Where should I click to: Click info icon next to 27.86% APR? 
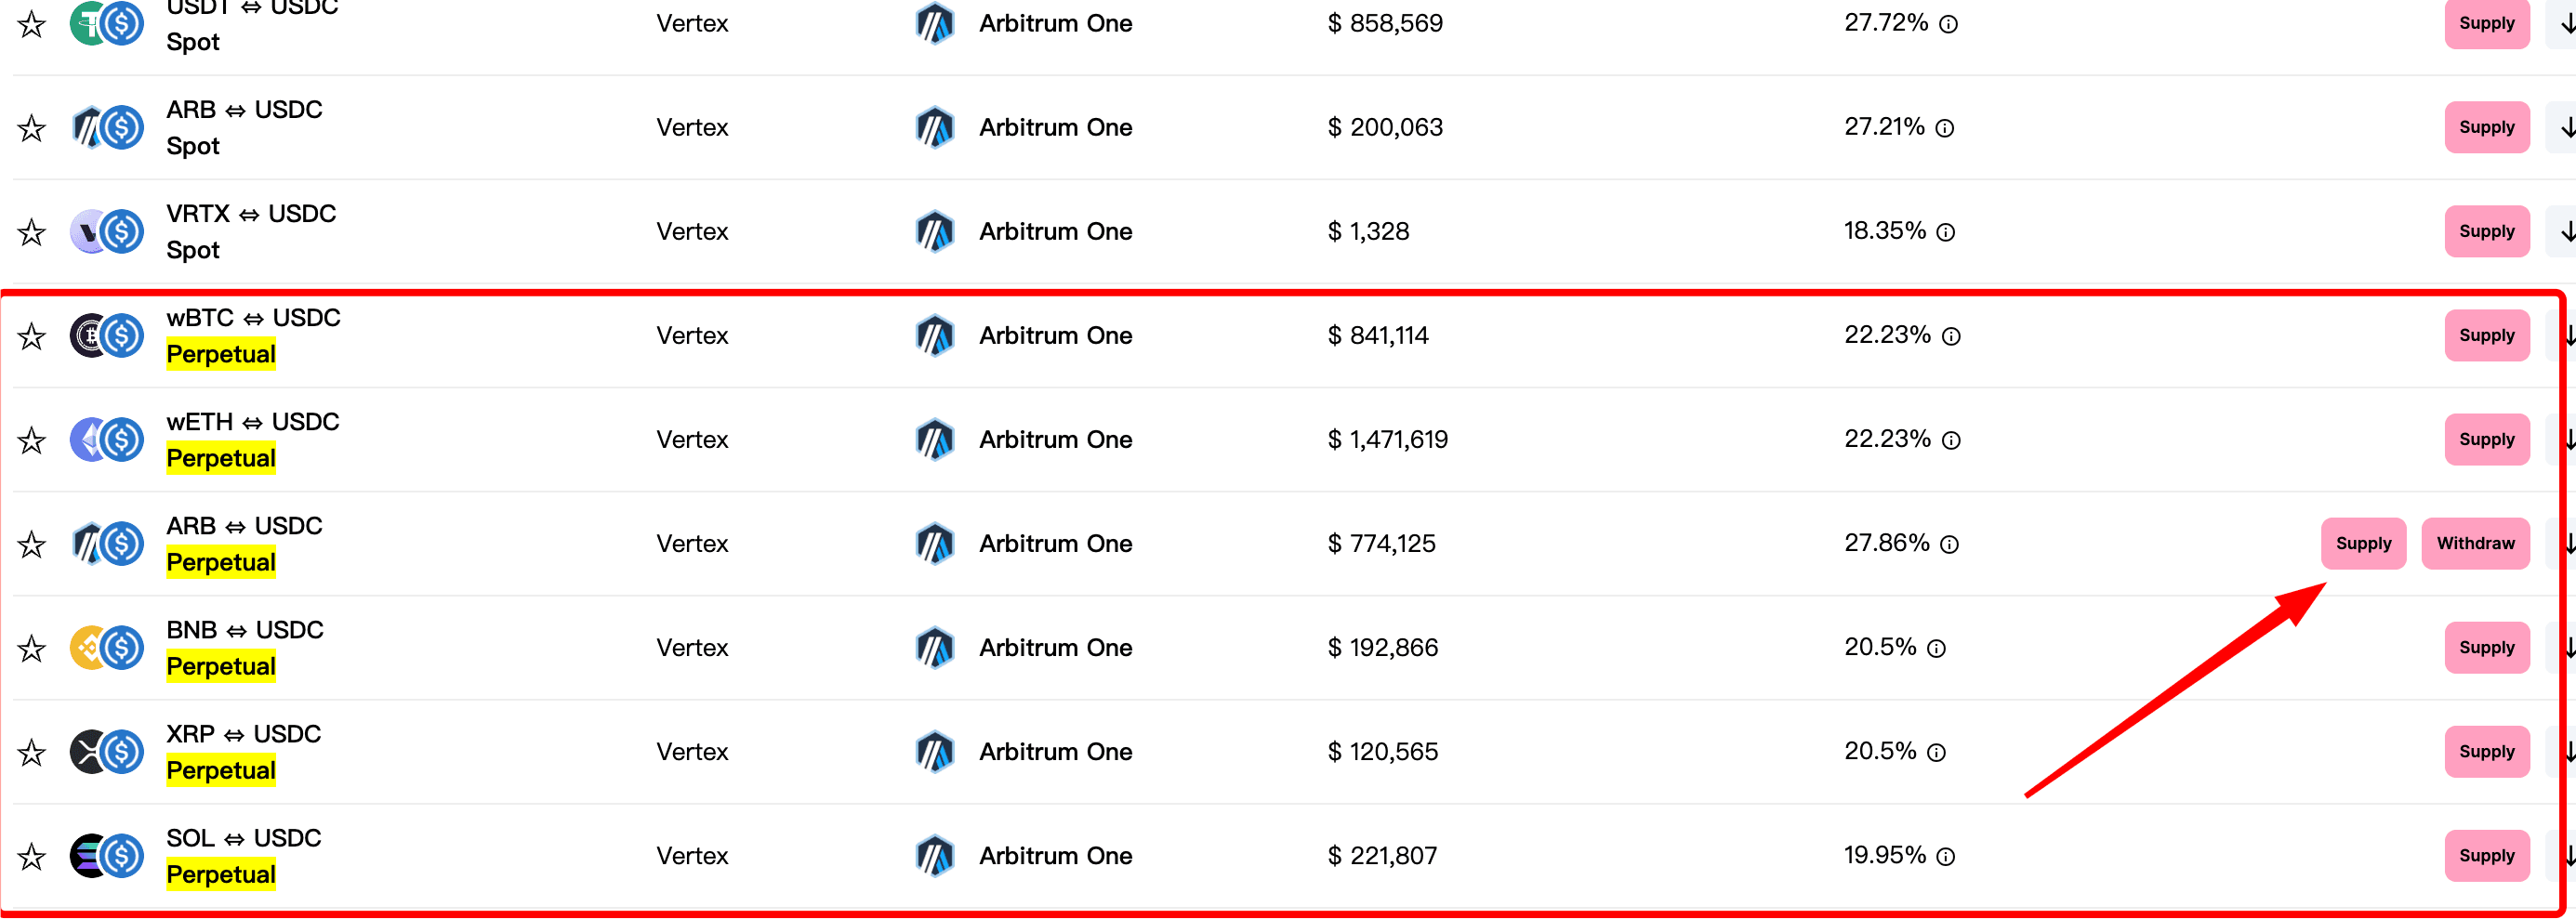point(1949,544)
